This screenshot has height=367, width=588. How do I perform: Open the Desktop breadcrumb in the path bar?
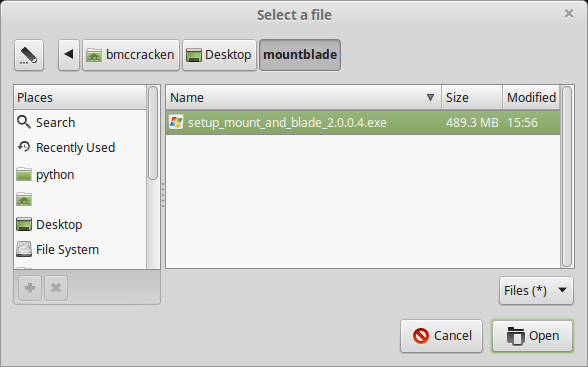point(219,55)
